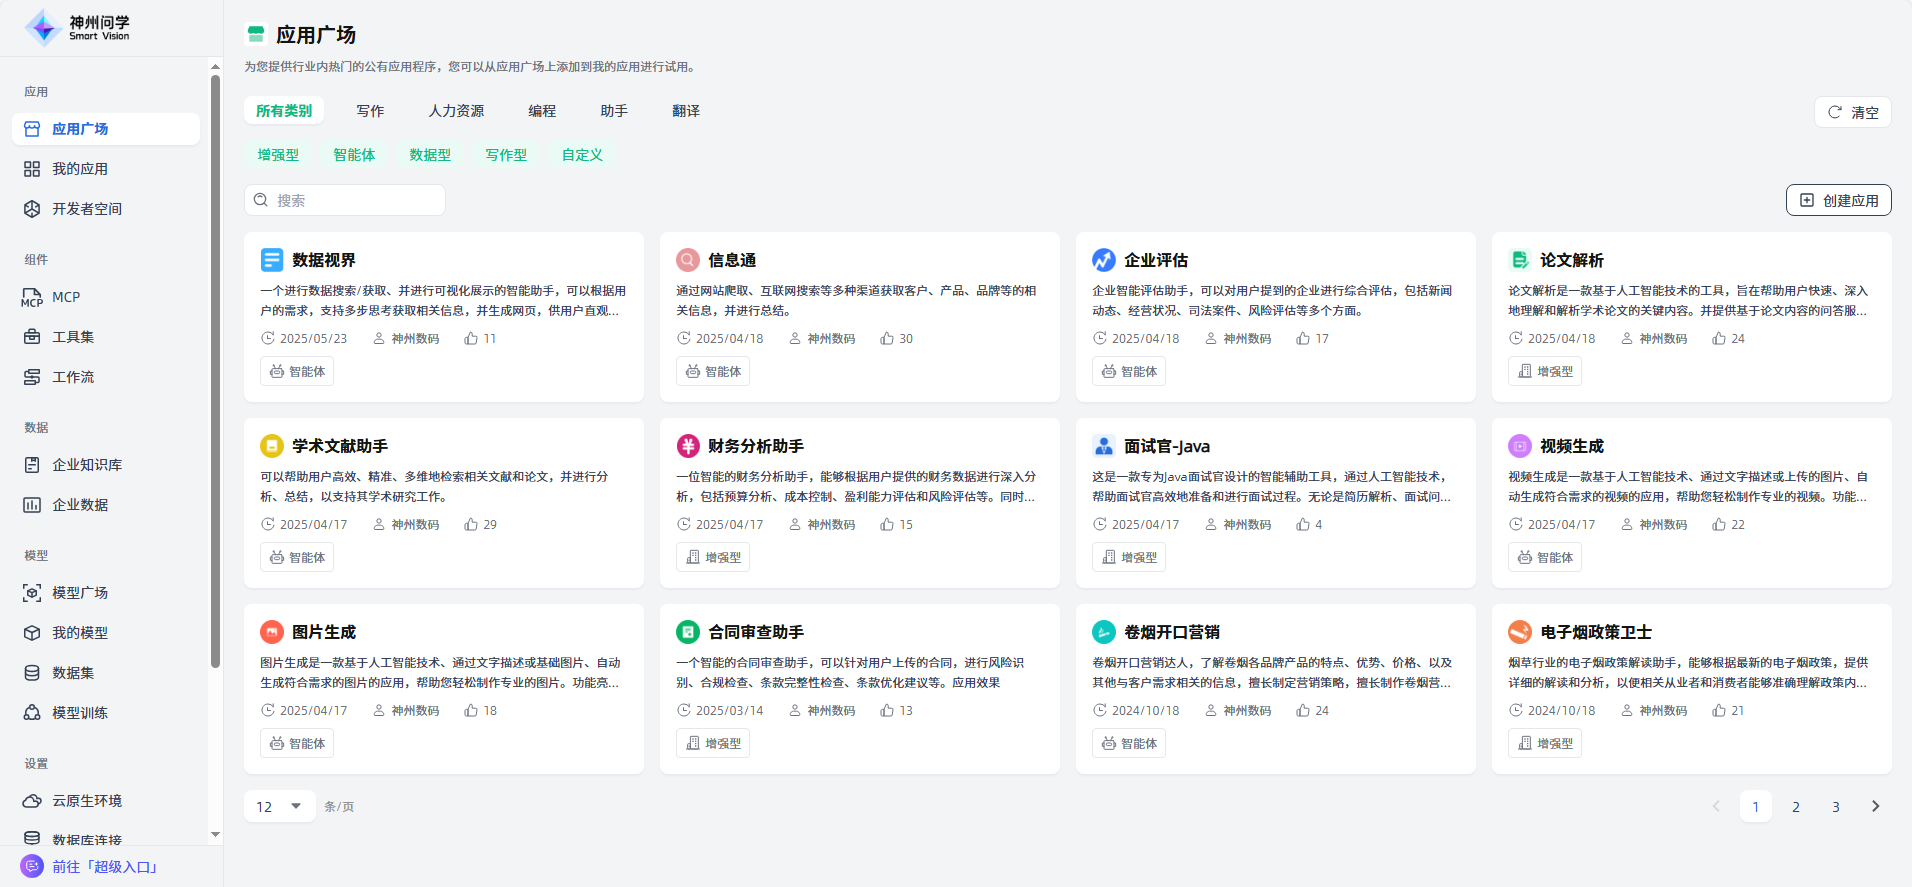Click the 视频生成 purple icon
This screenshot has height=887, width=1912.
coord(1520,446)
